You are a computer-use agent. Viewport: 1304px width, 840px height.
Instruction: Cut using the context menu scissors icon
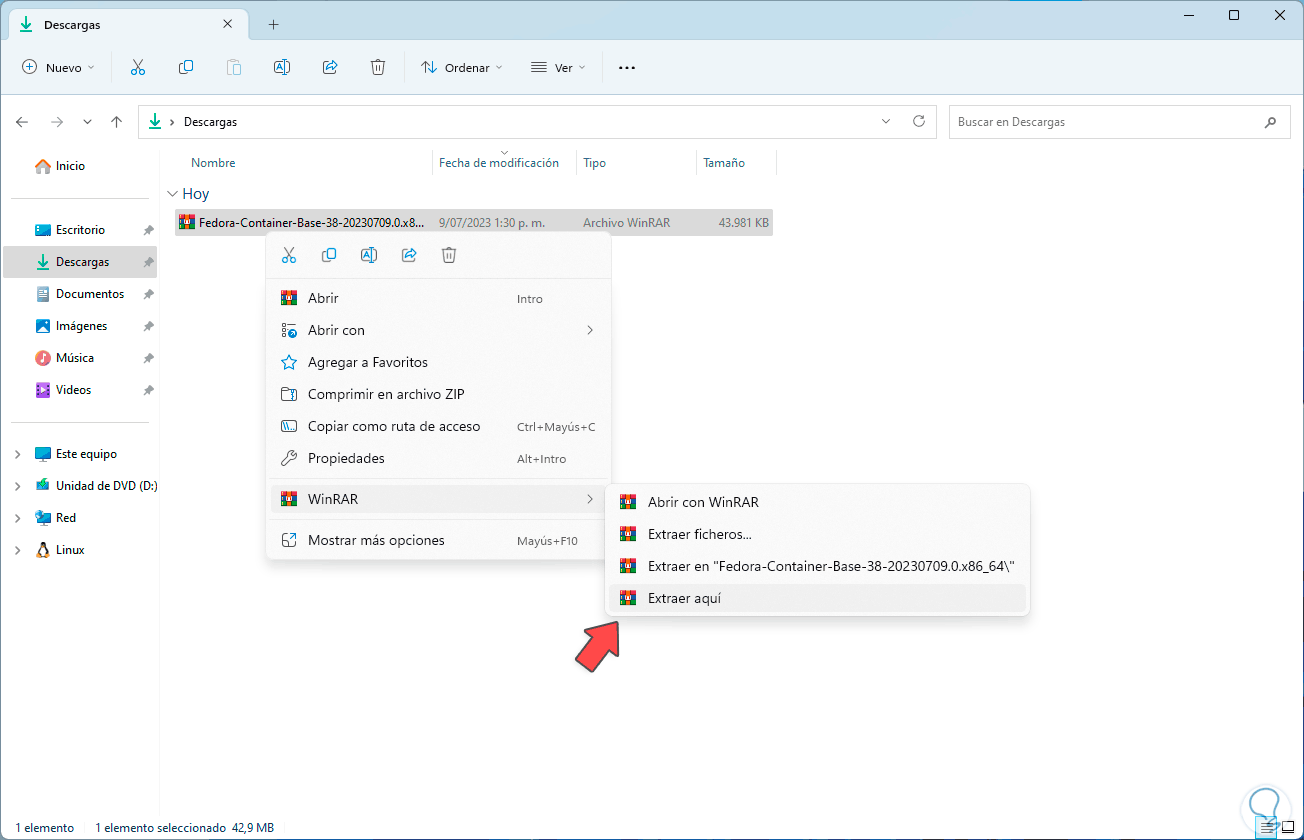tap(289, 255)
